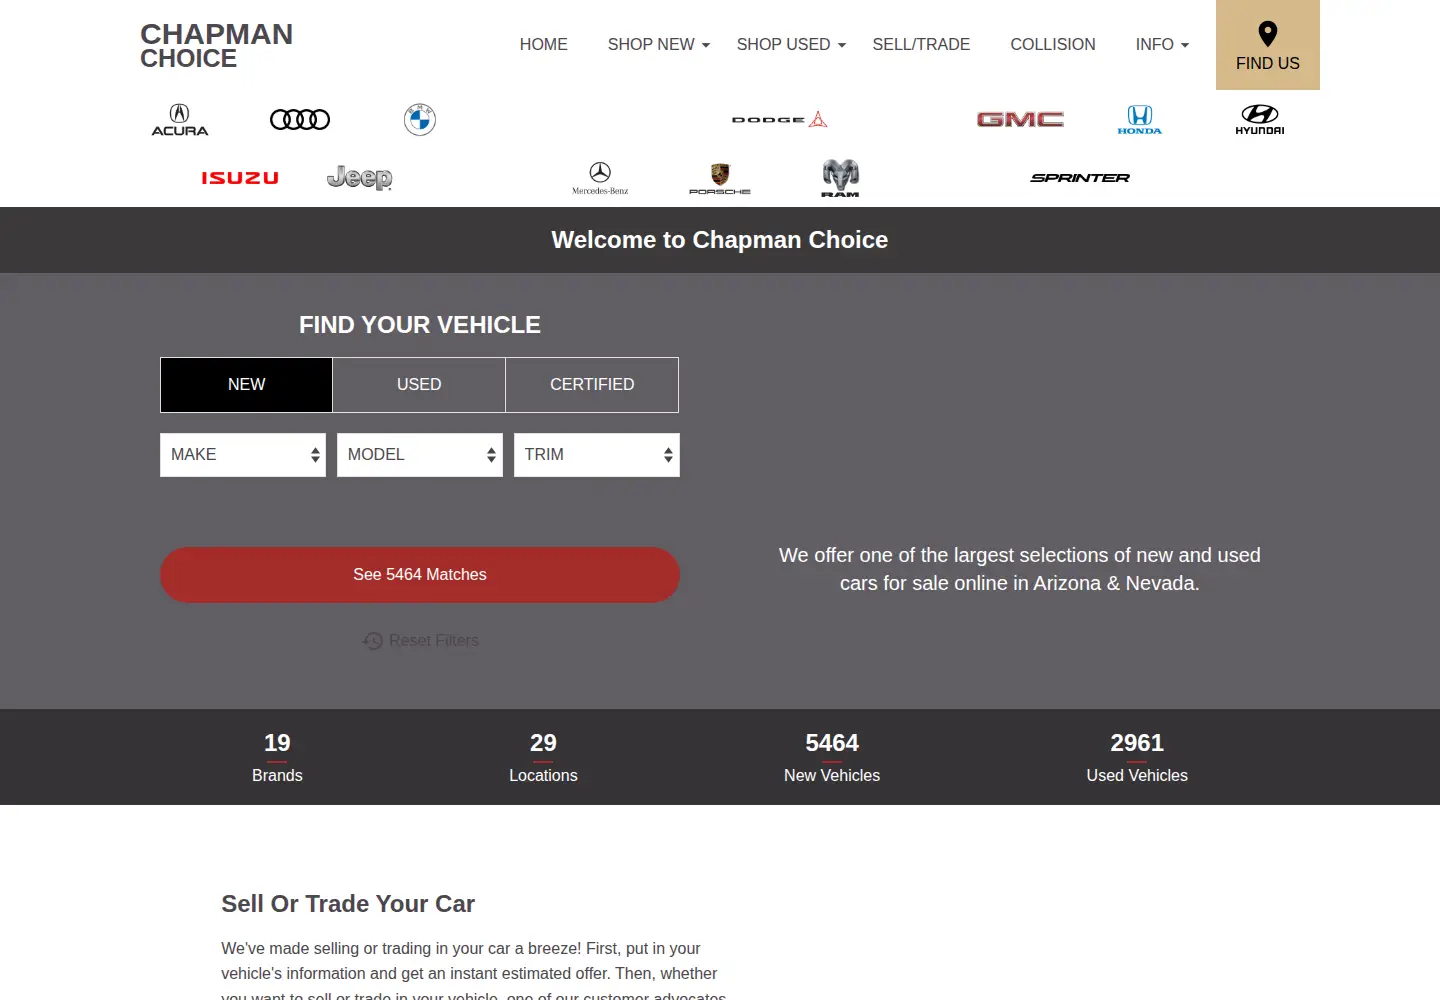This screenshot has width=1440, height=1000.
Task: Click the Dodge brand logo
Action: [x=780, y=120]
